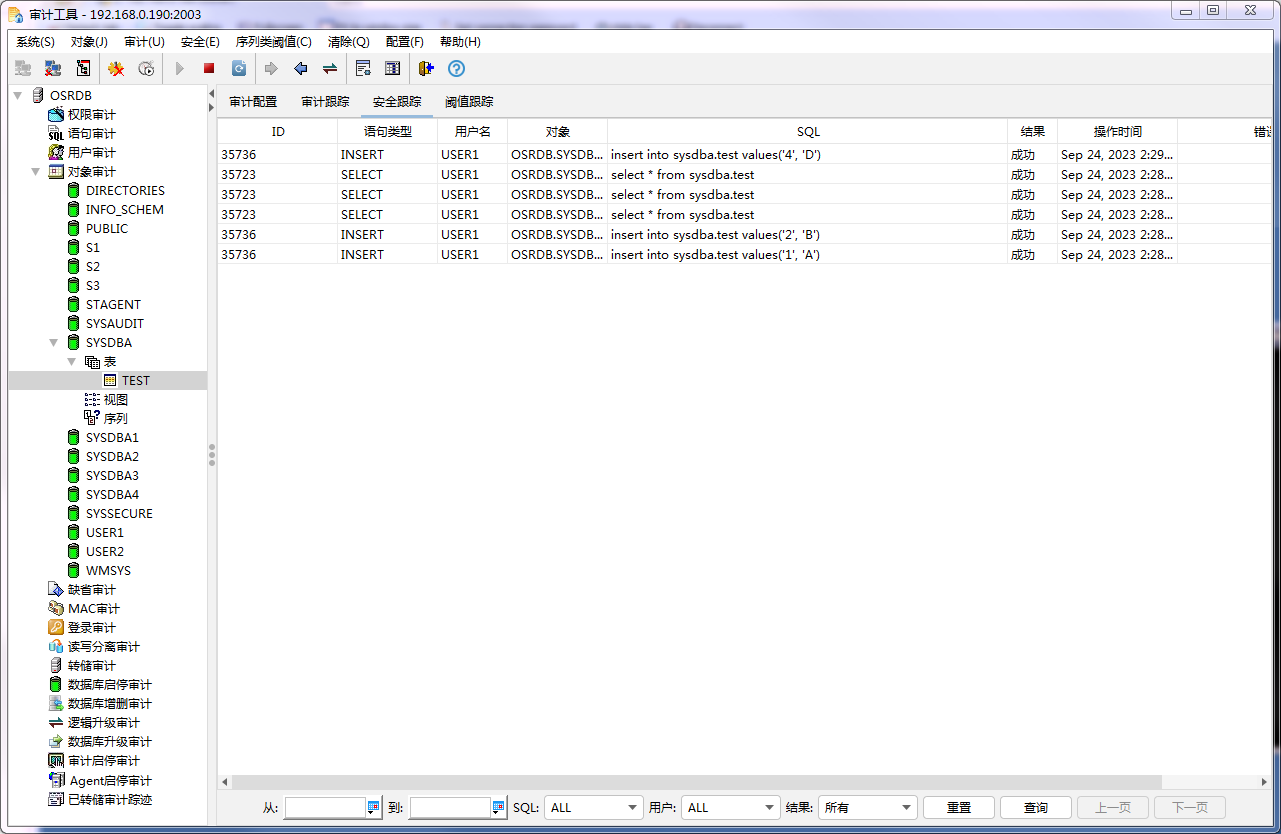Screen dimensions: 1281x834
Task: Click the blue left arrow toolbar icon
Action: tap(300, 69)
